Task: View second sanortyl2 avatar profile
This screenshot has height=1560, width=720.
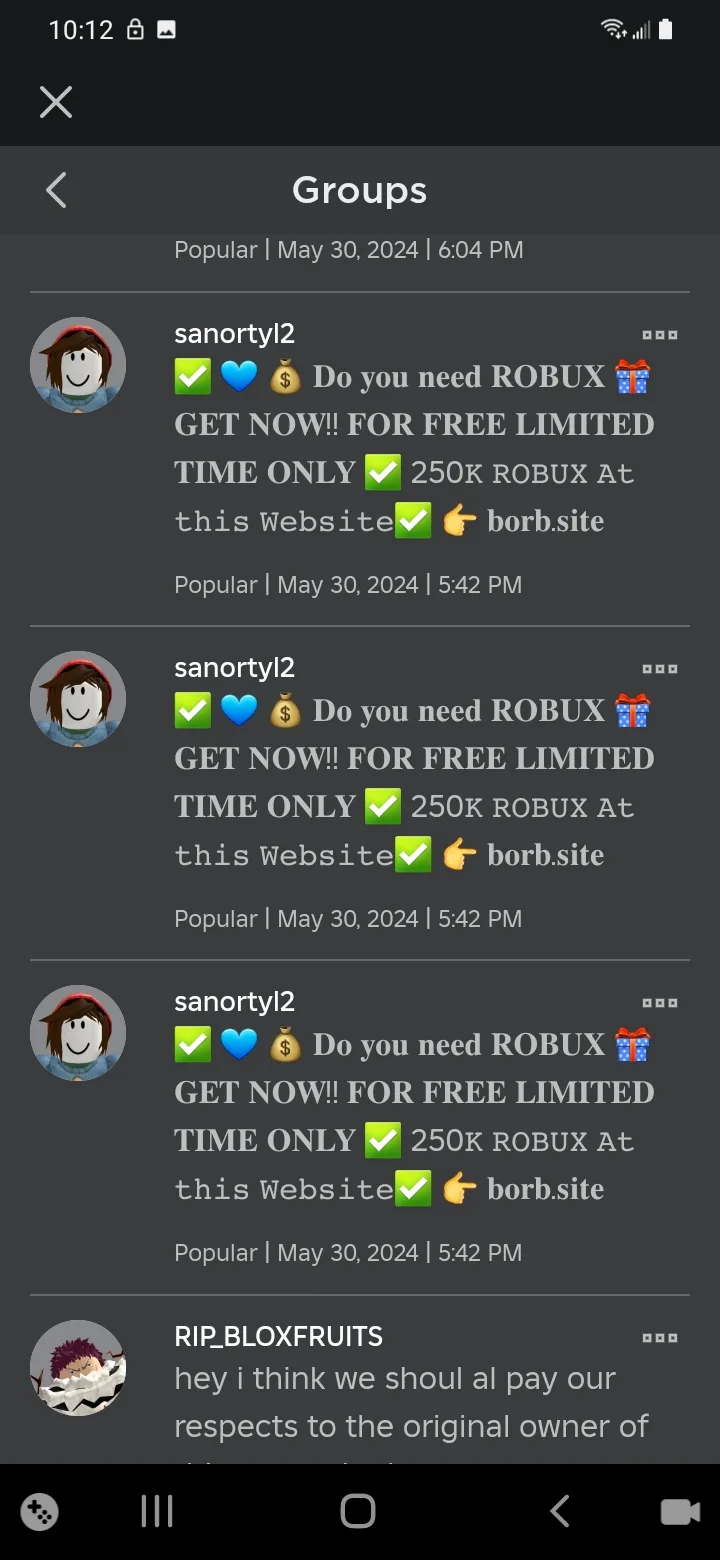Action: pos(78,699)
